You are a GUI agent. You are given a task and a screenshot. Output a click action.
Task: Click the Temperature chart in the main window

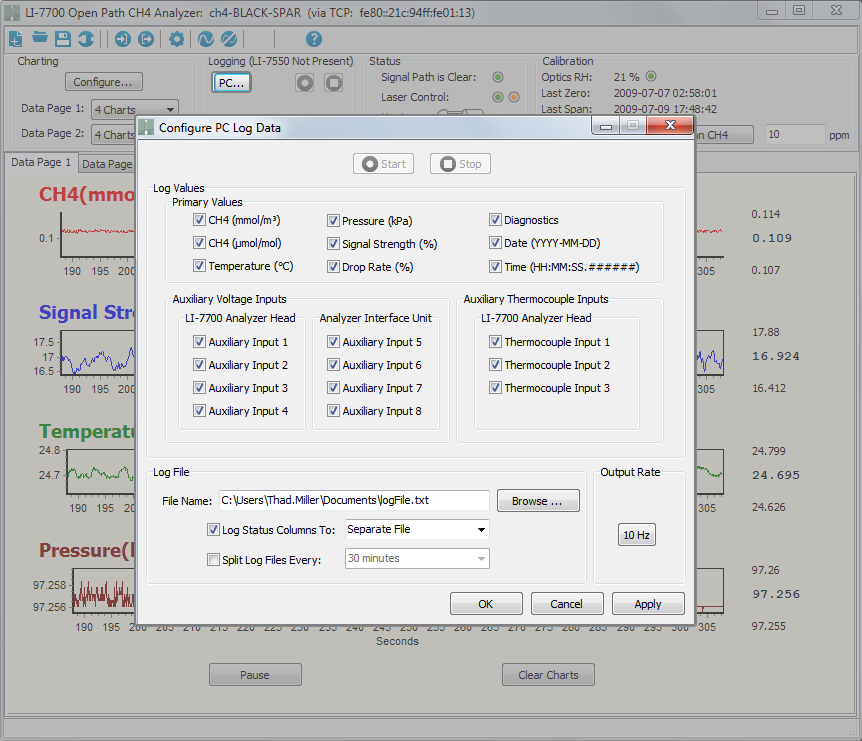coord(101,471)
